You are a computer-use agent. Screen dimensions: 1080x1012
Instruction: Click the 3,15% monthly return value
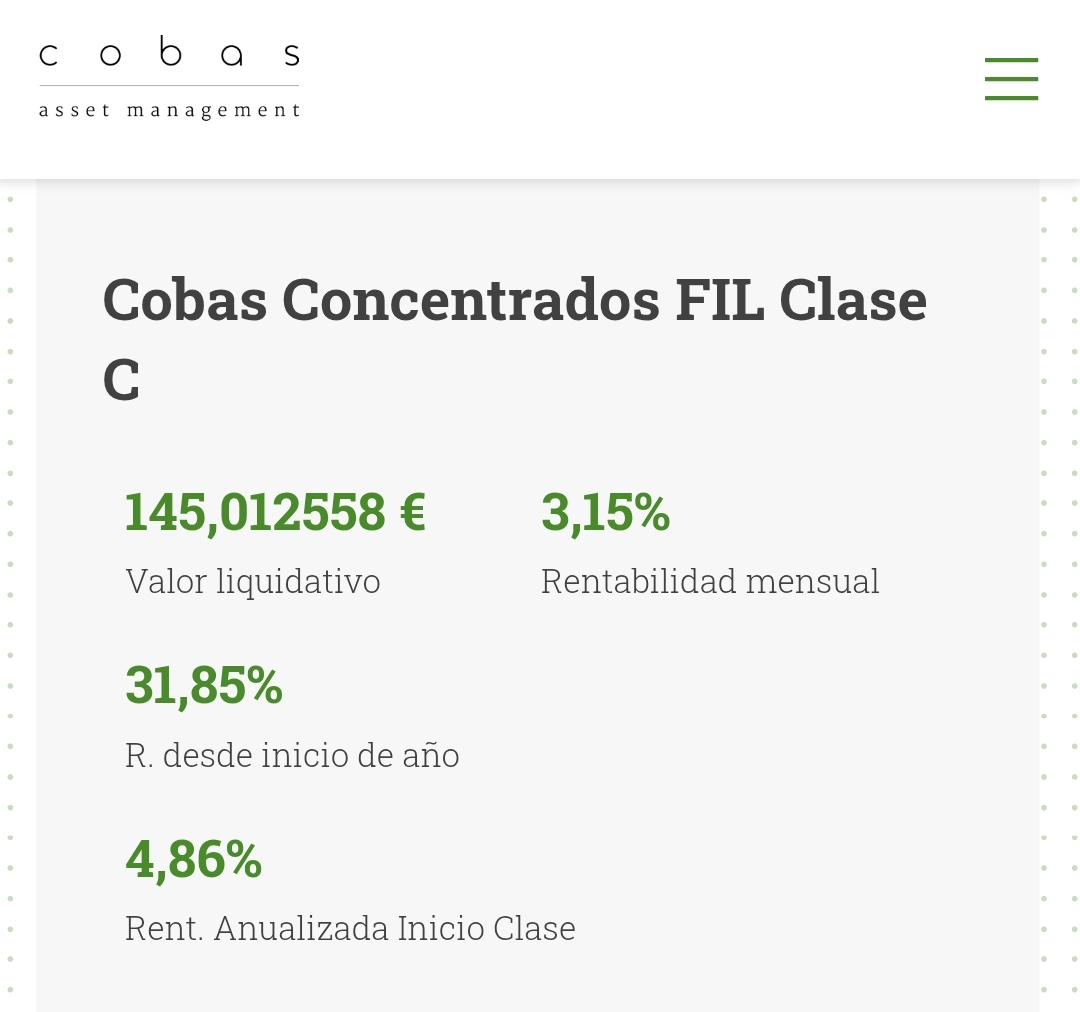pos(605,512)
